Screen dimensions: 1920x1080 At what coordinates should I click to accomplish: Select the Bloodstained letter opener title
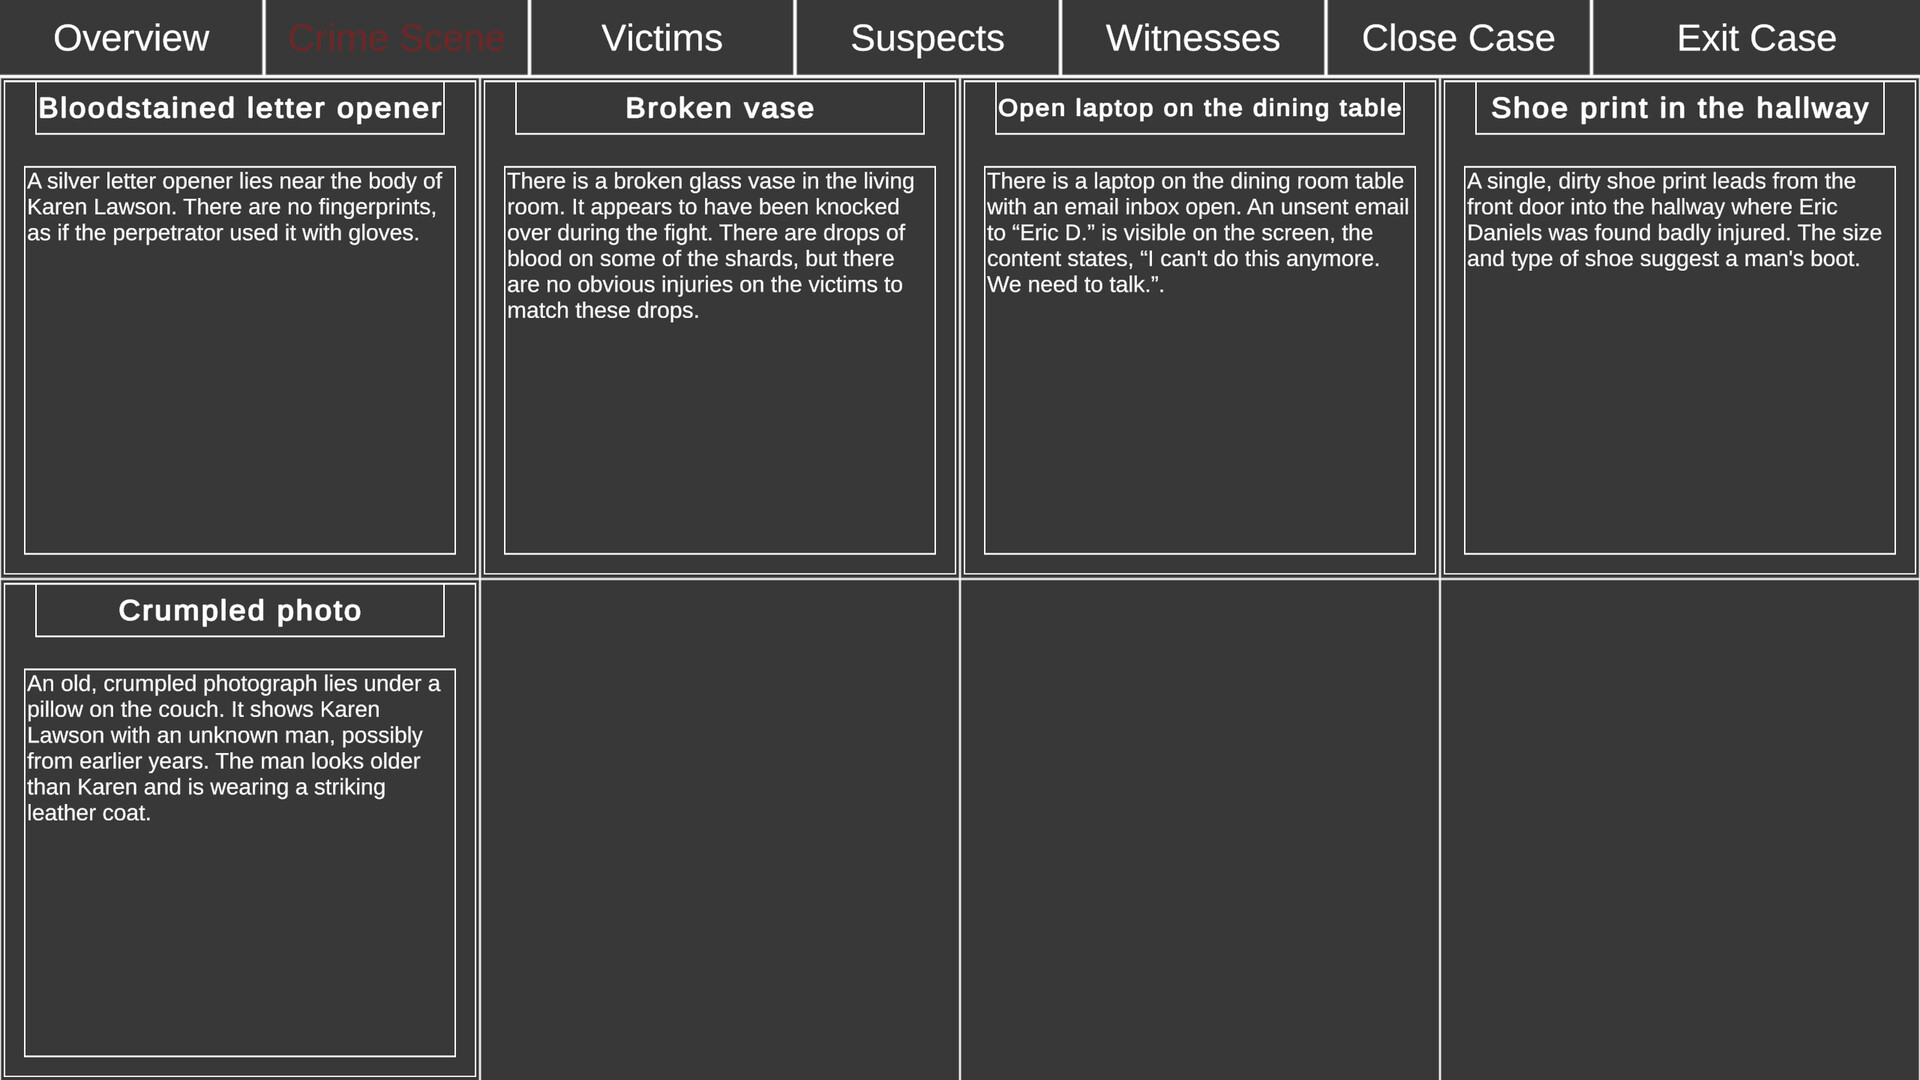[x=240, y=108]
